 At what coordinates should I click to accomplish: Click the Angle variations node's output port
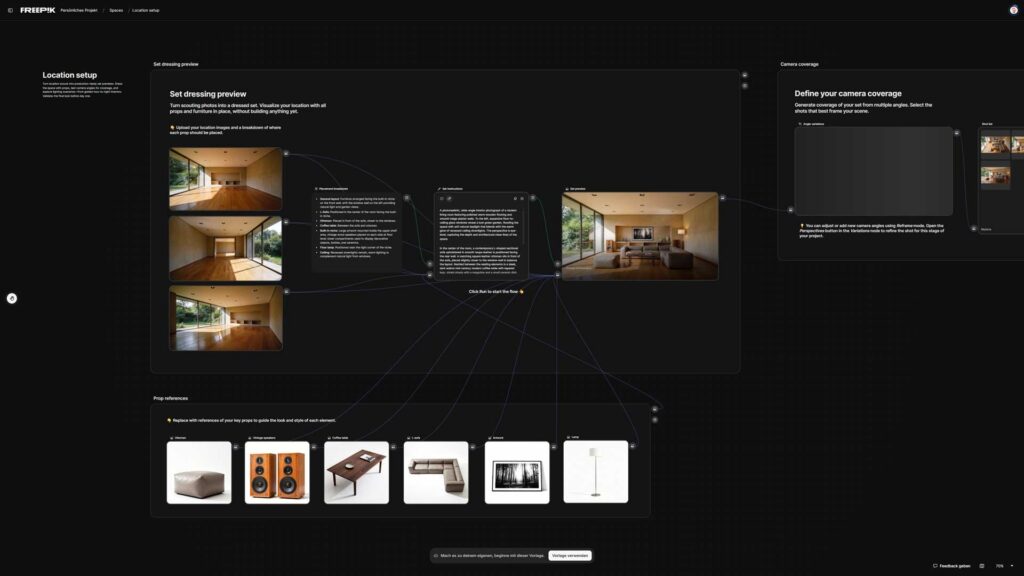pos(957,133)
